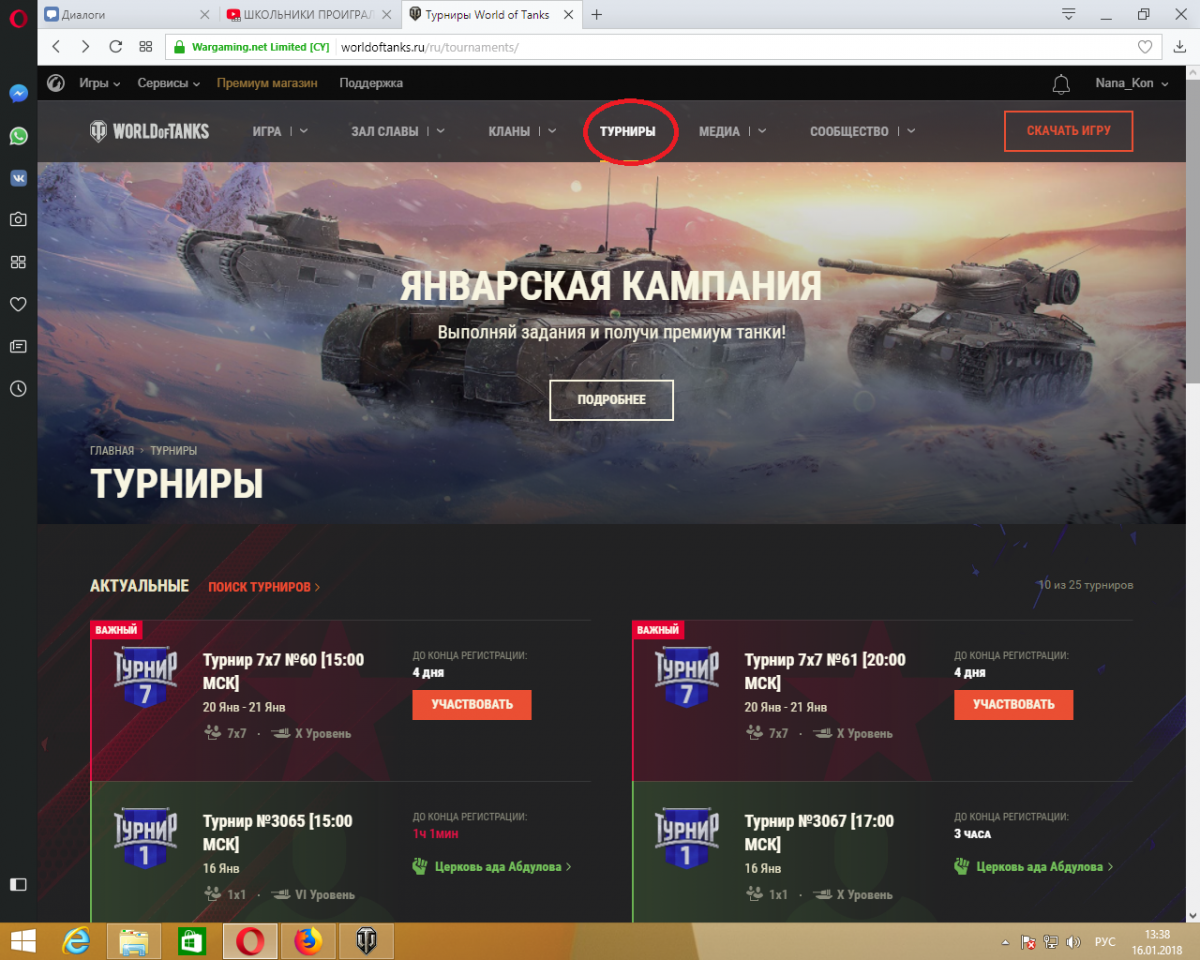Close the Диалоги tab

point(204,15)
